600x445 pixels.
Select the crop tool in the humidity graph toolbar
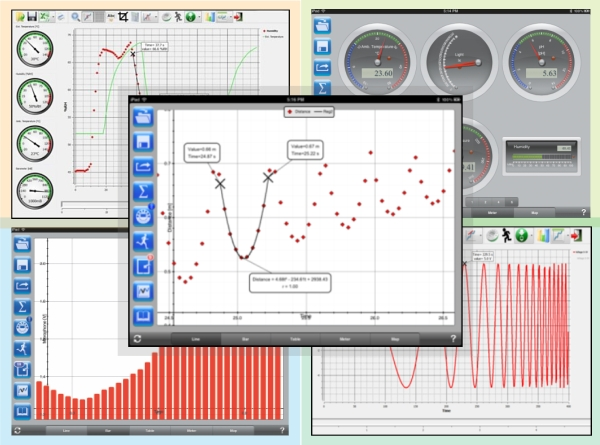pos(123,17)
